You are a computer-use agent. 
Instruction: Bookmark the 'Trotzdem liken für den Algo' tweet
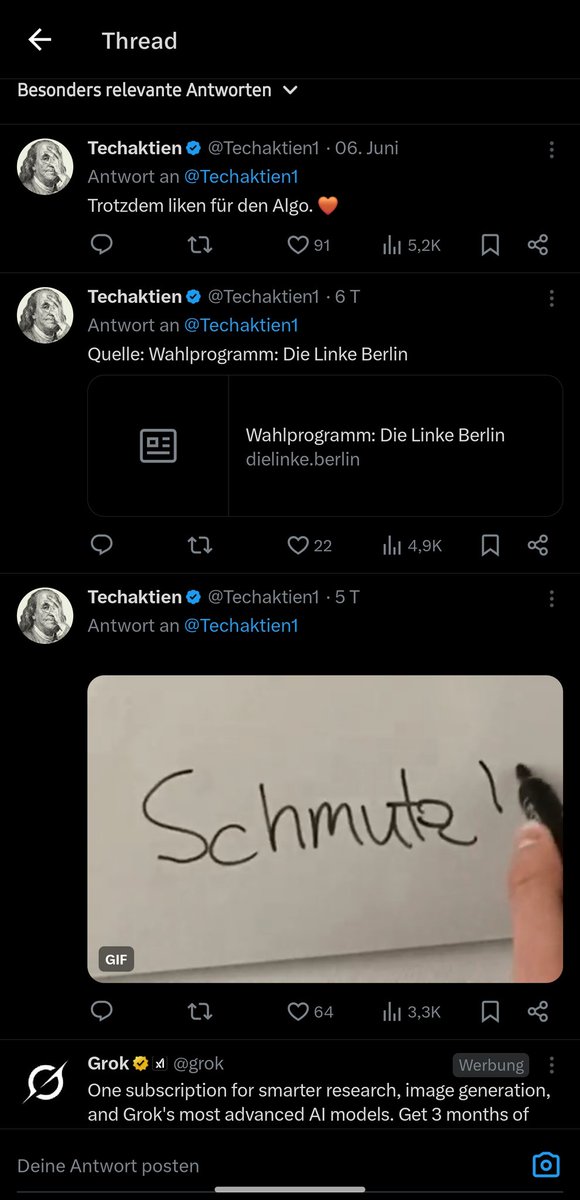490,245
